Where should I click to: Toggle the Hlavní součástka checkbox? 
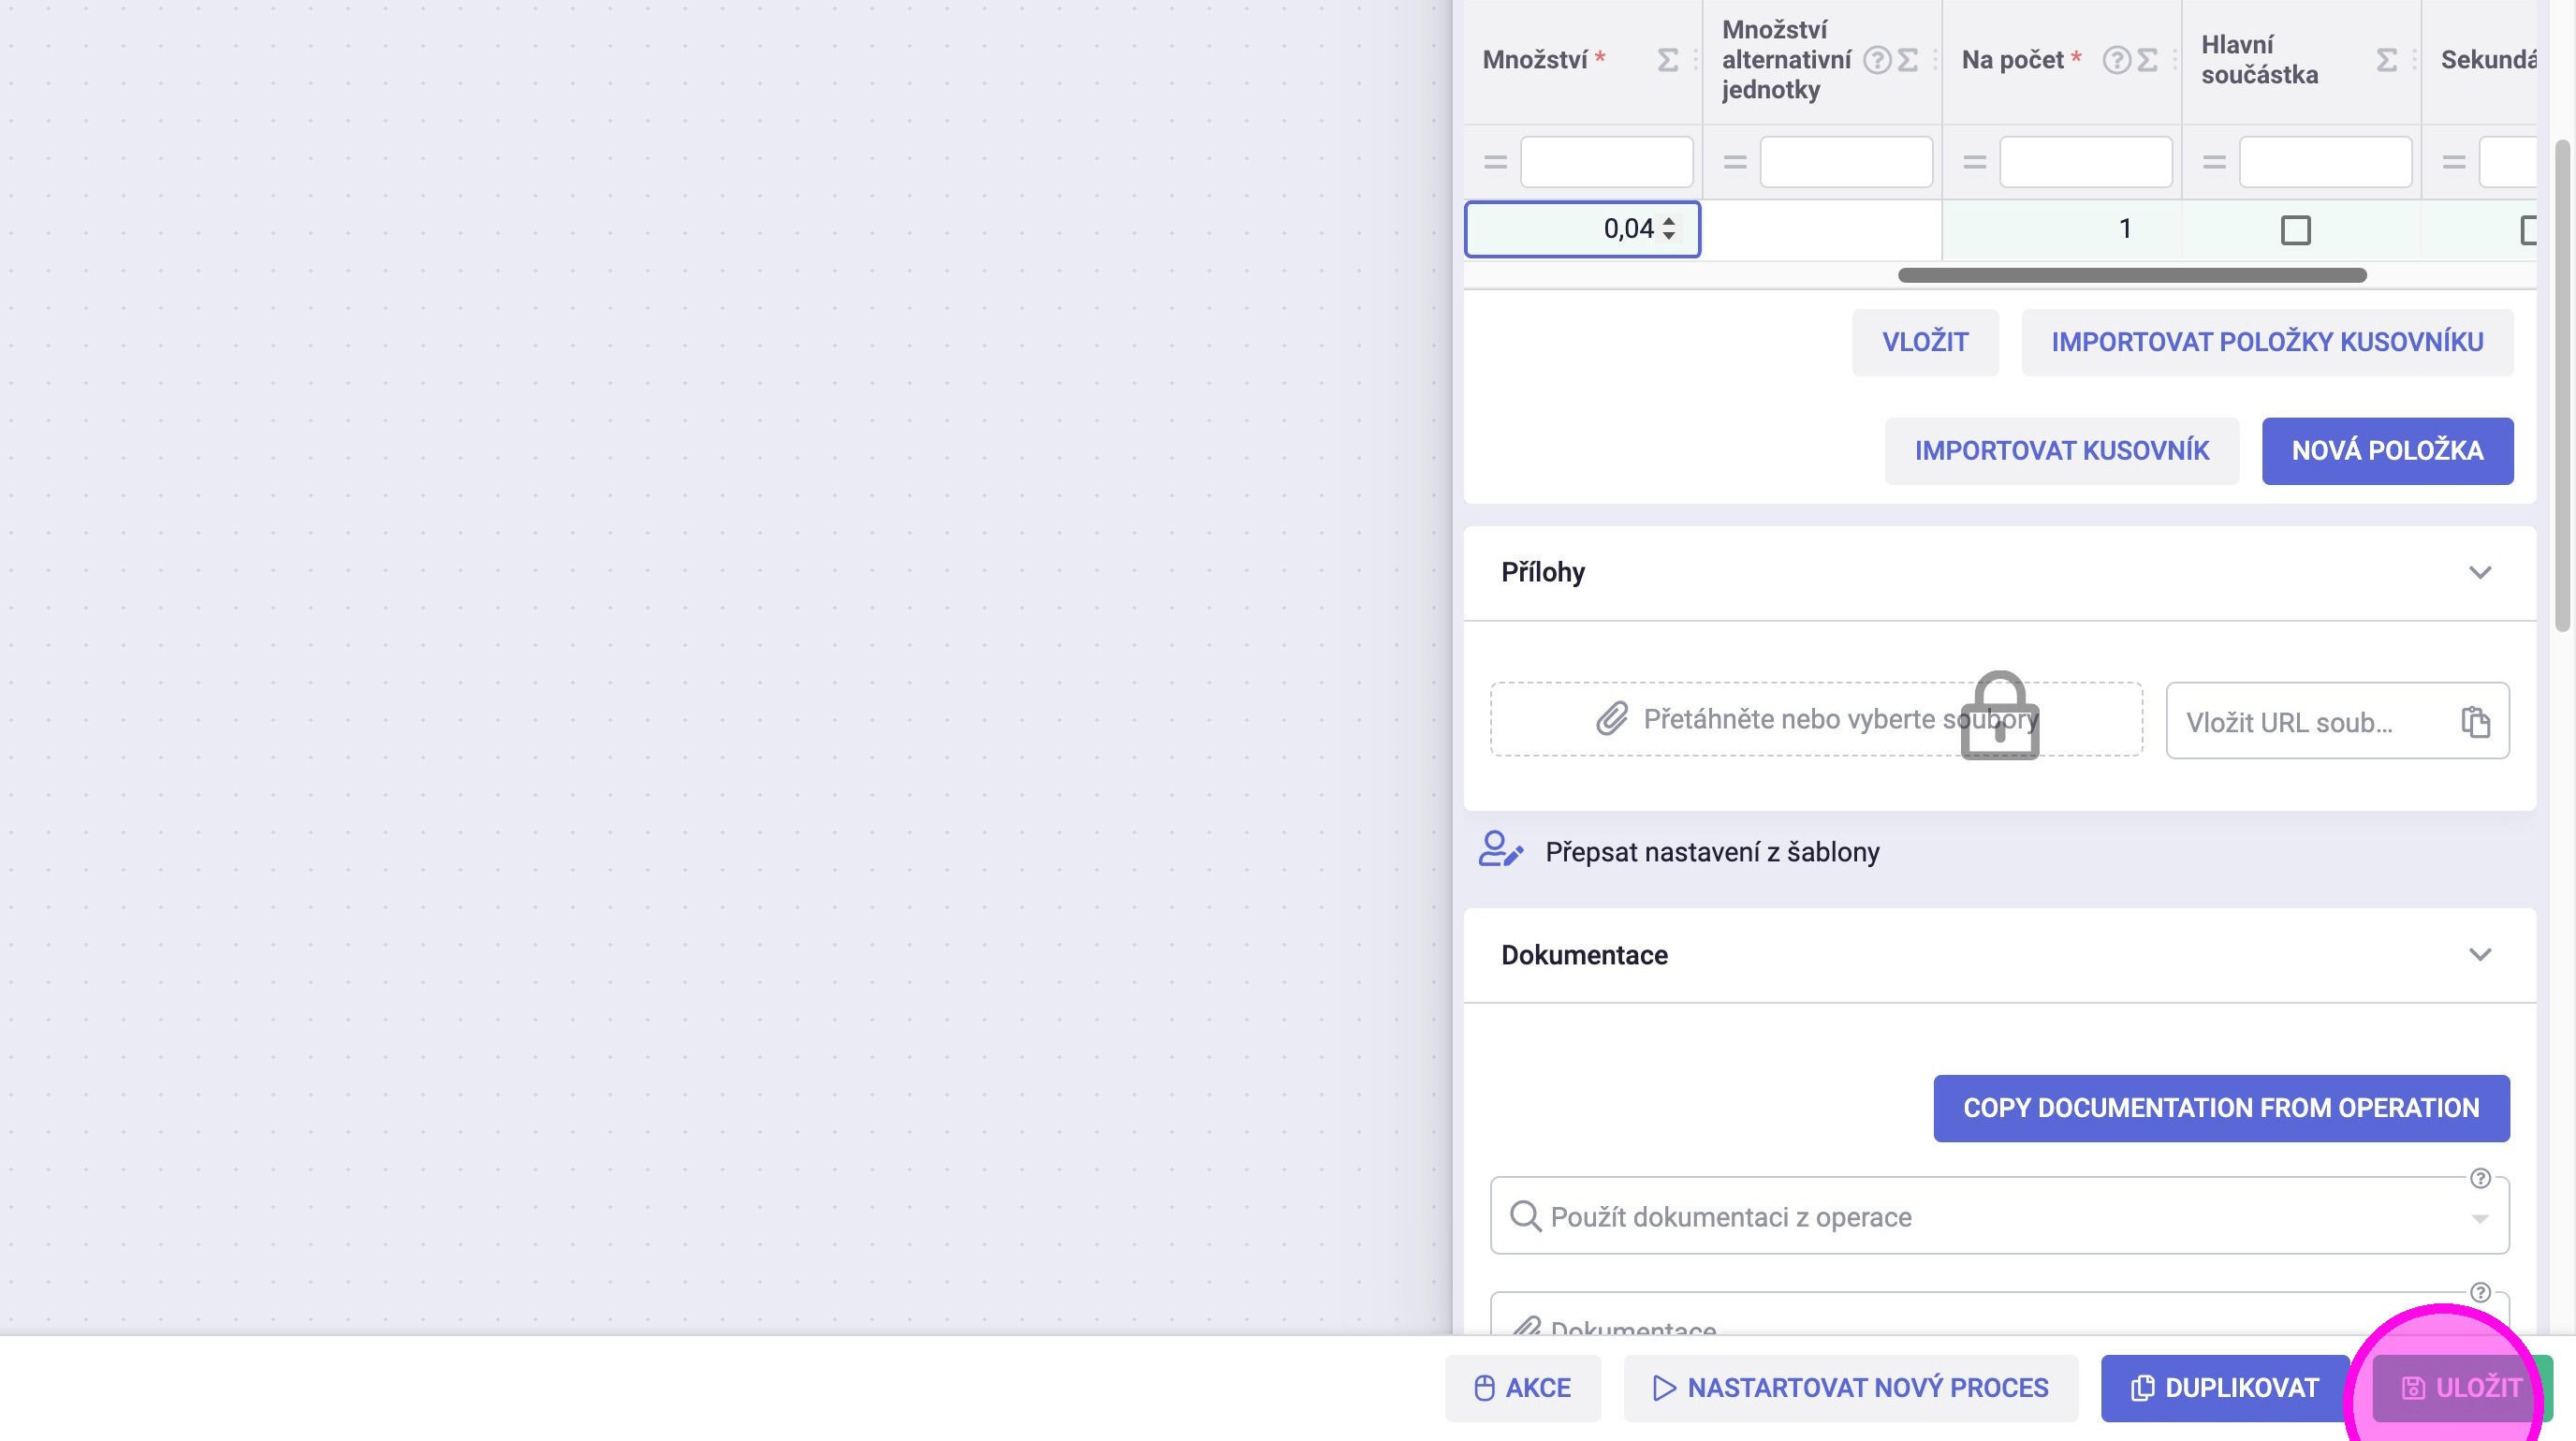tap(2295, 230)
